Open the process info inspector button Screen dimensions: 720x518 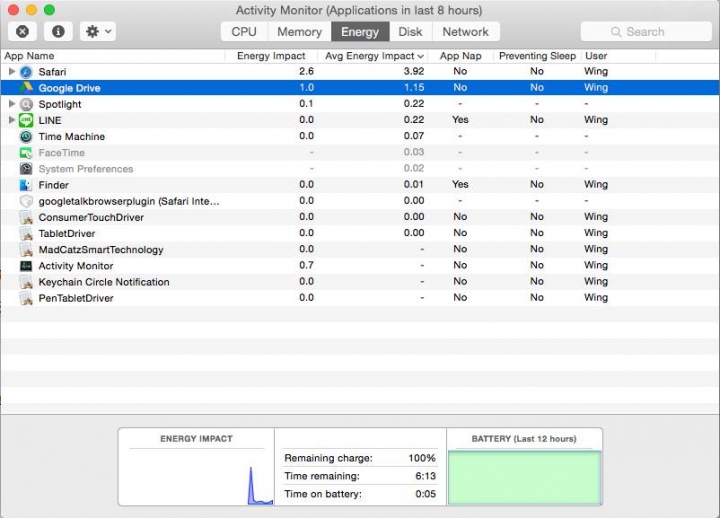58,32
